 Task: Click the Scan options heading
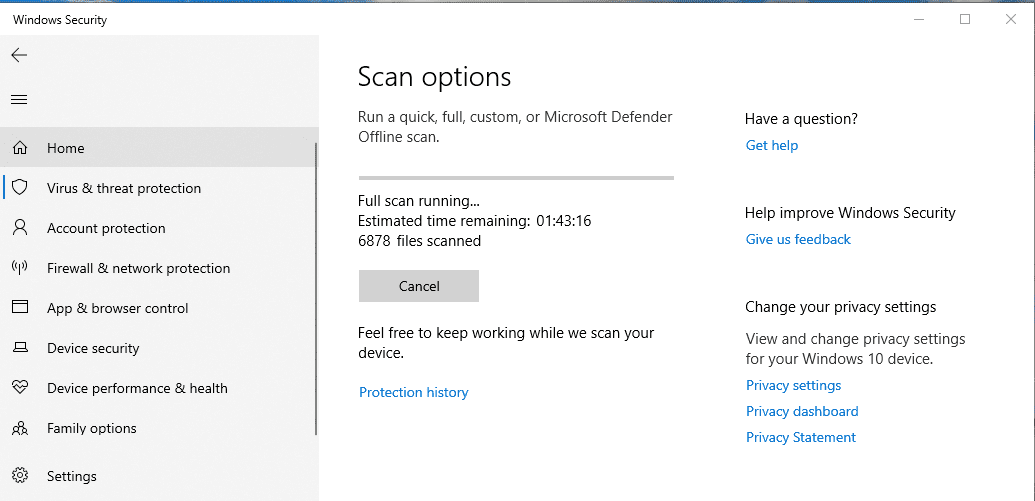(434, 77)
